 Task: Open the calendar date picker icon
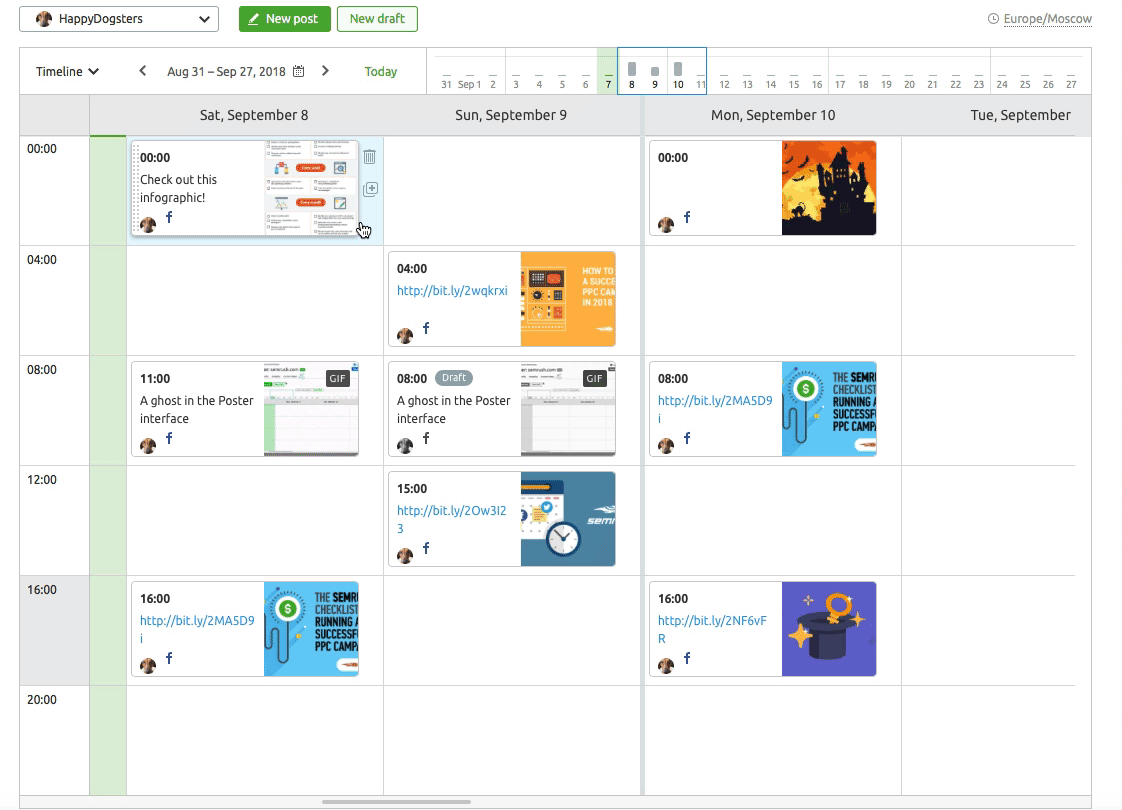pyautogui.click(x=298, y=72)
